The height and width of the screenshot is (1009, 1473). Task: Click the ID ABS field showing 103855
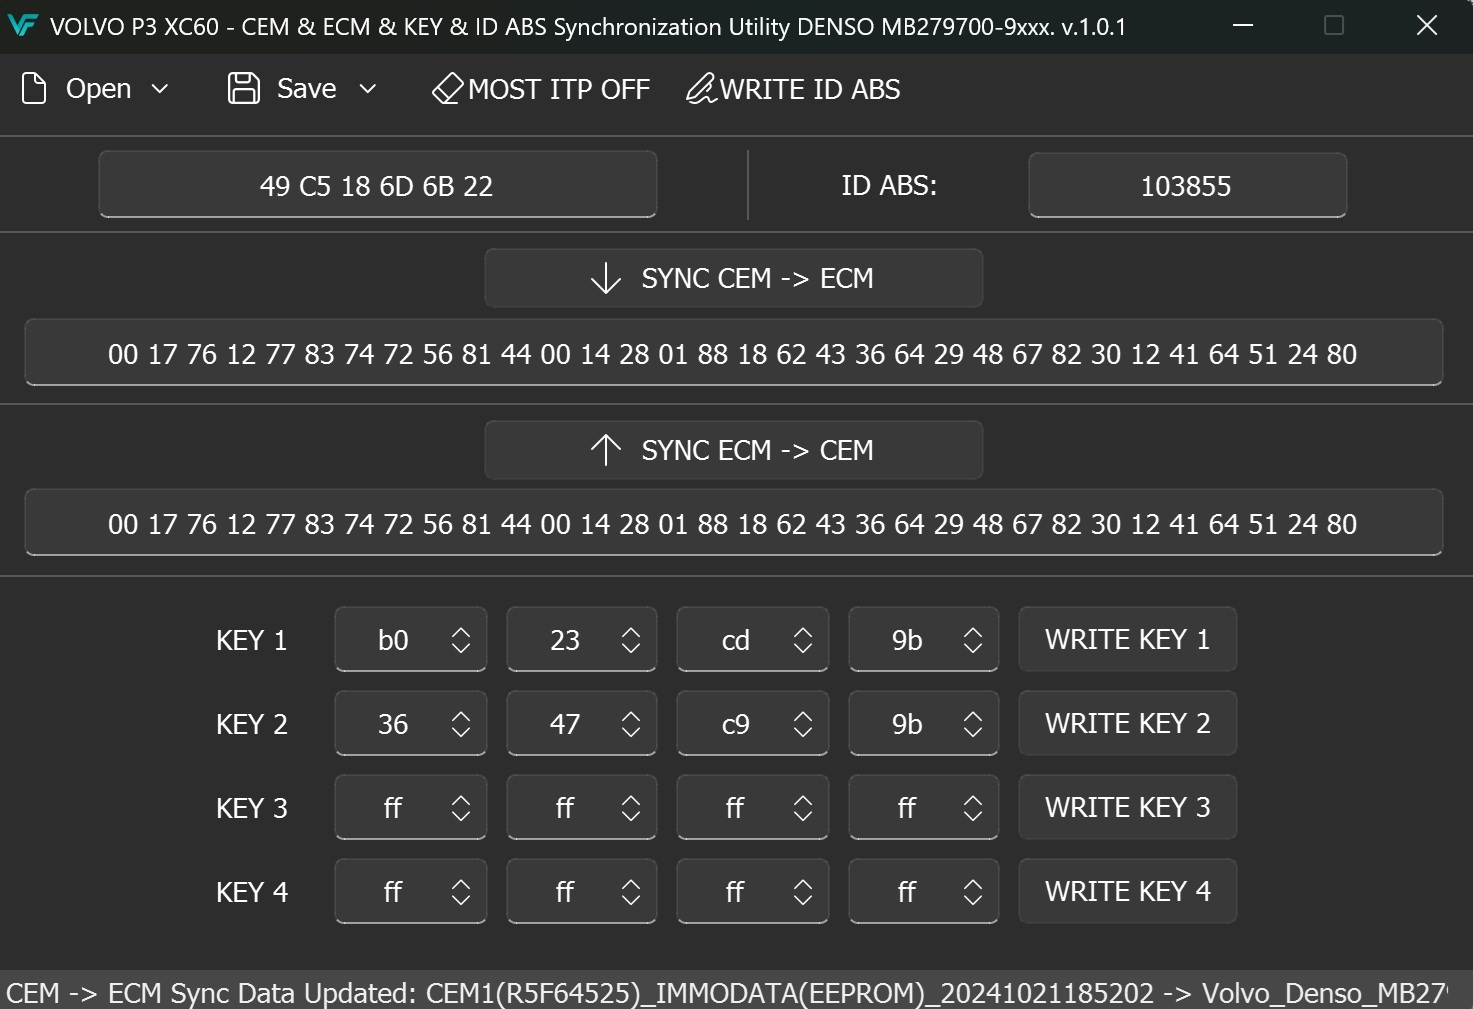tap(1187, 185)
